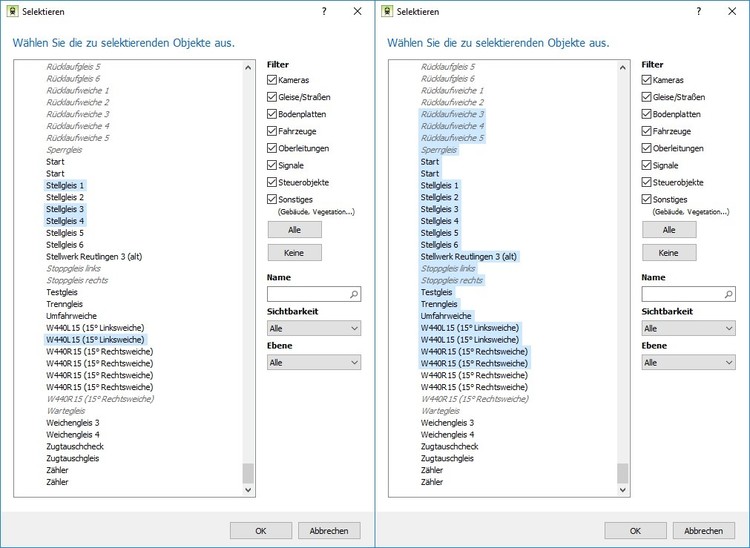Click Alle button in right dialog
This screenshot has height=548, width=750.
pyautogui.click(x=669, y=230)
